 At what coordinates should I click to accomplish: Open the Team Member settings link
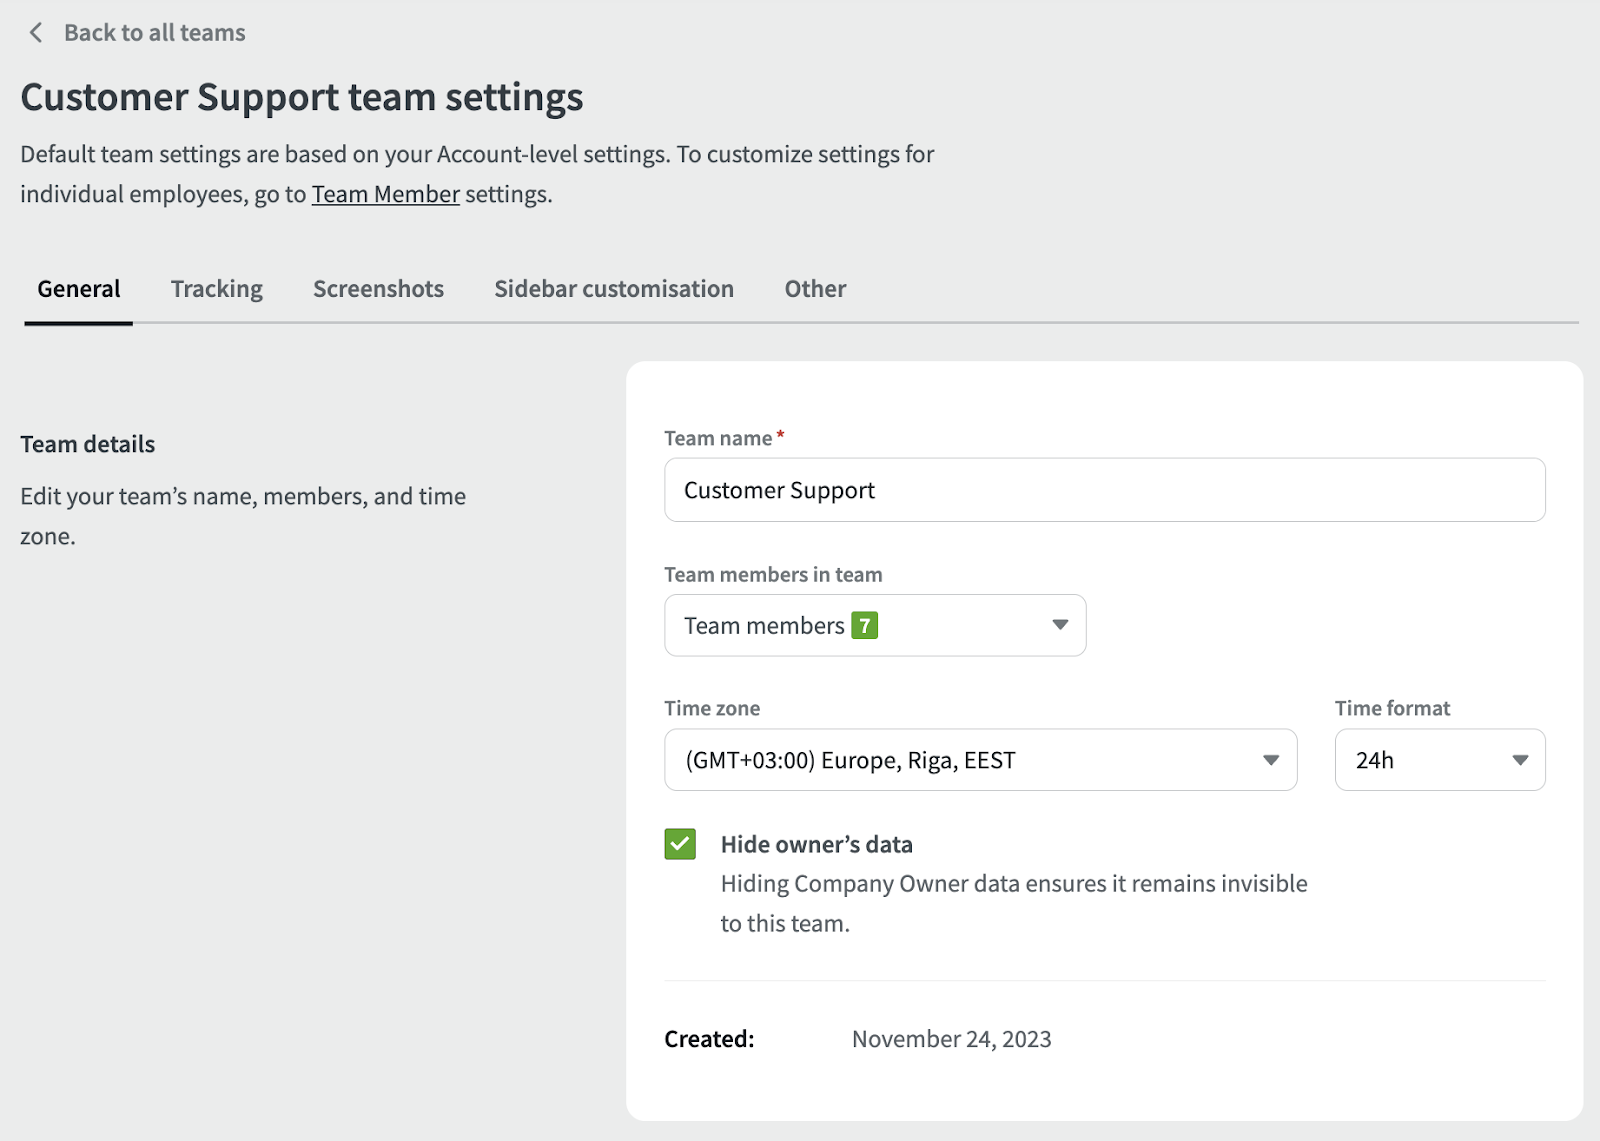(385, 194)
